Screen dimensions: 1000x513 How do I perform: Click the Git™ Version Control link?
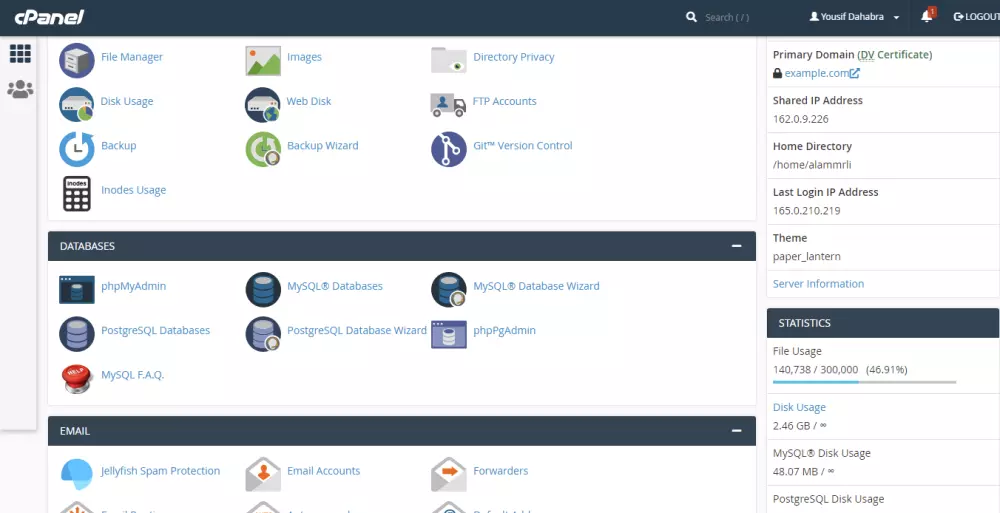(523, 145)
